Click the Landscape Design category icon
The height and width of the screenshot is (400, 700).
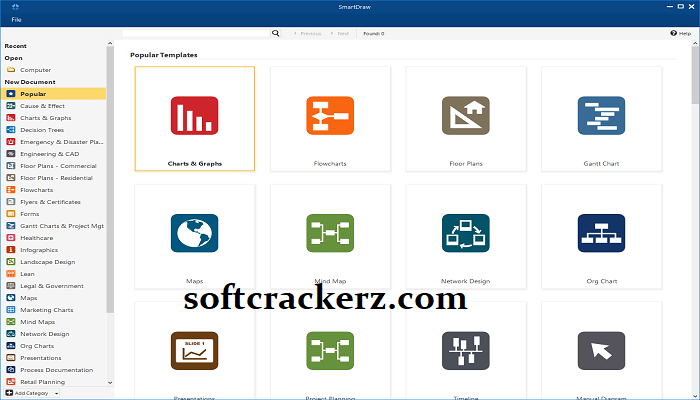11,262
